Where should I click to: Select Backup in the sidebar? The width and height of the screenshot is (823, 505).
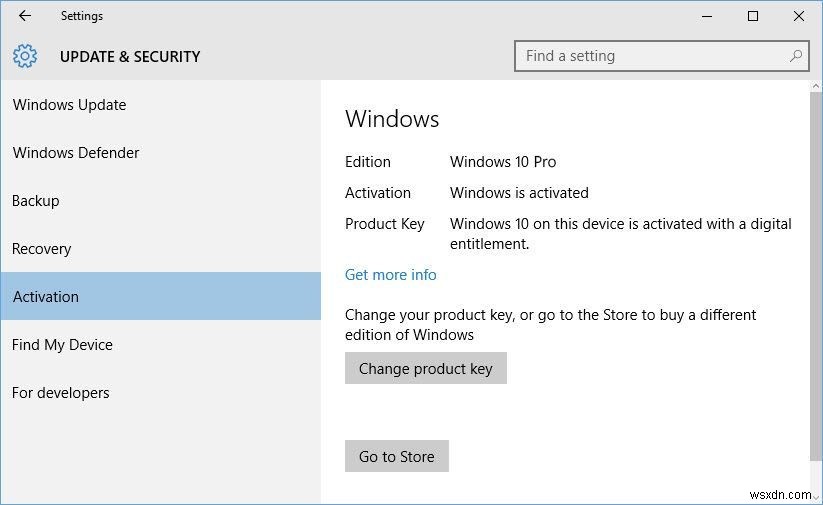click(161, 201)
